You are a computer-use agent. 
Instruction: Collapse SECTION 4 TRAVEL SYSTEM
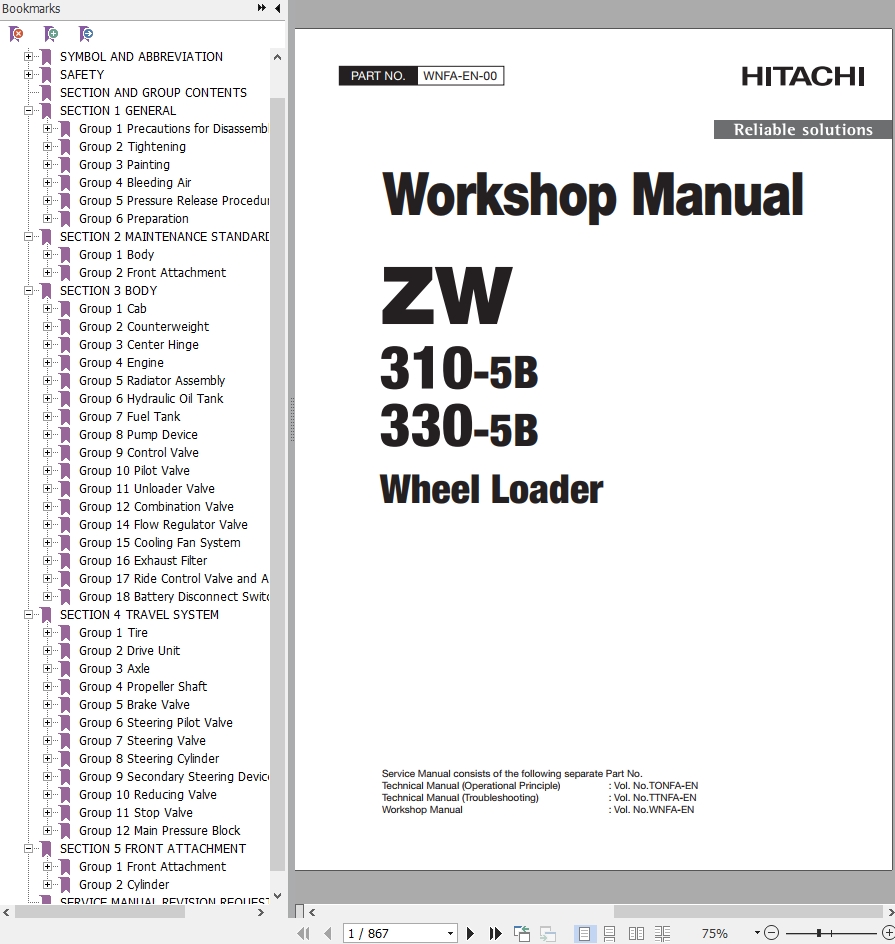[x=28, y=615]
